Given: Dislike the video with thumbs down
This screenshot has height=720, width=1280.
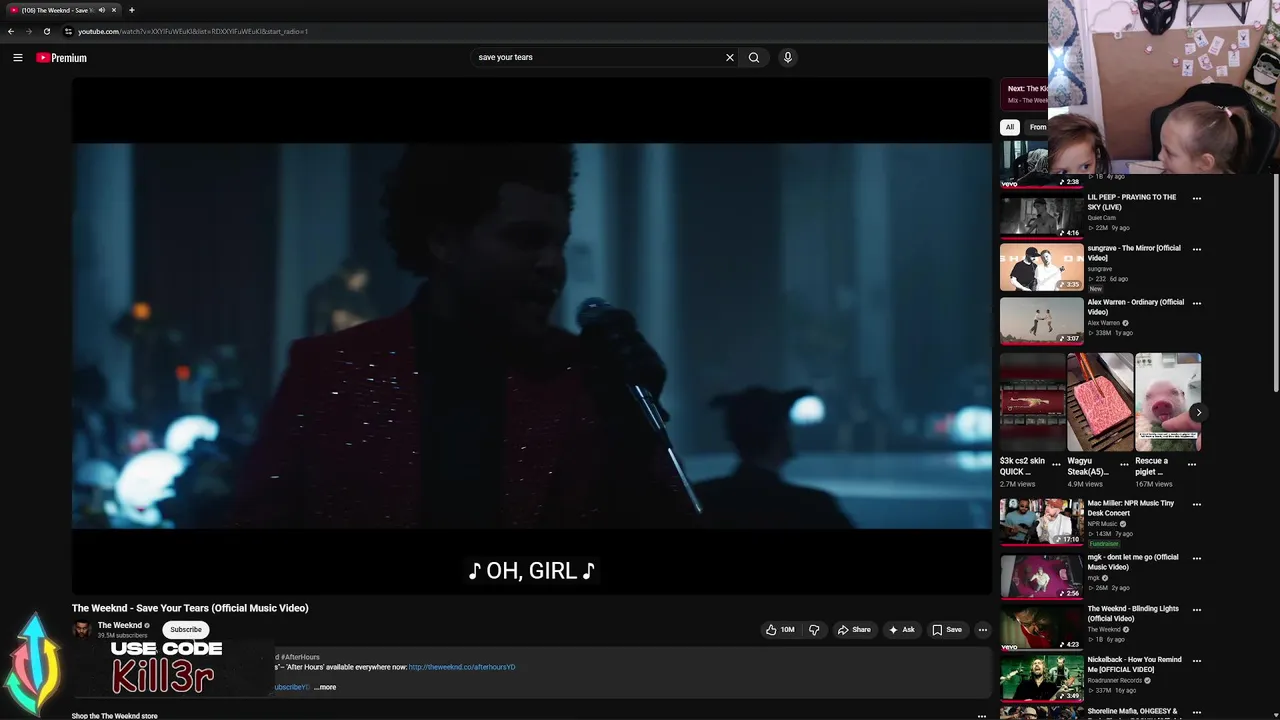Looking at the screenshot, I should [x=814, y=630].
